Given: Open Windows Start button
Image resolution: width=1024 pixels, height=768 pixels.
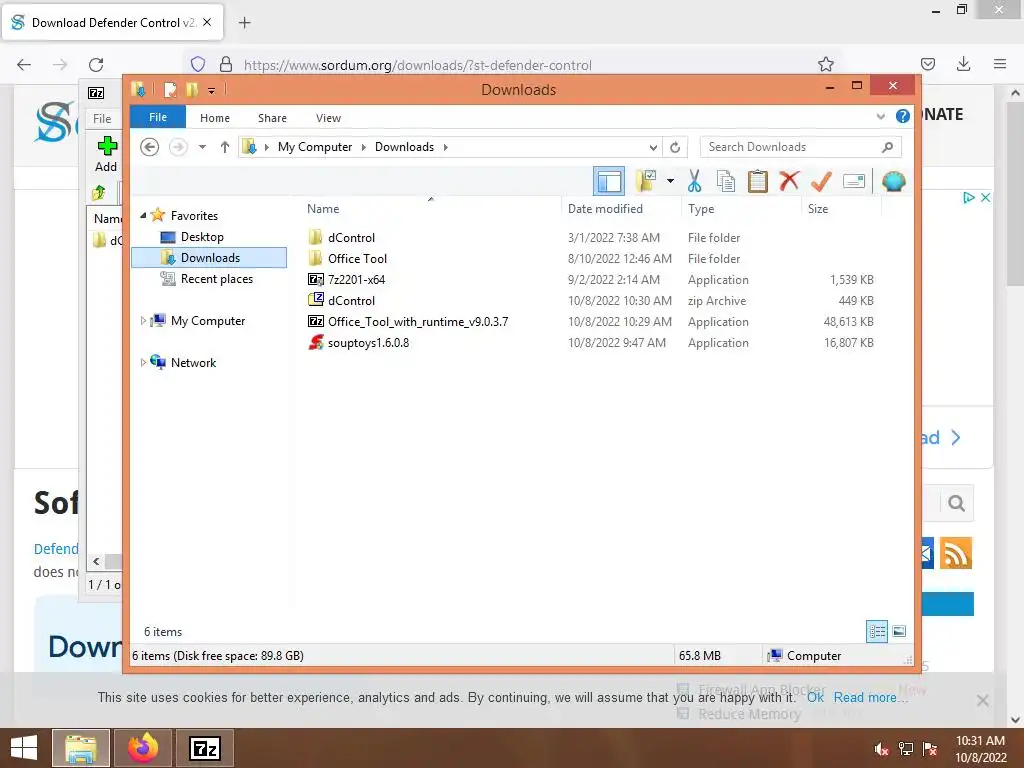Looking at the screenshot, I should 24,748.
